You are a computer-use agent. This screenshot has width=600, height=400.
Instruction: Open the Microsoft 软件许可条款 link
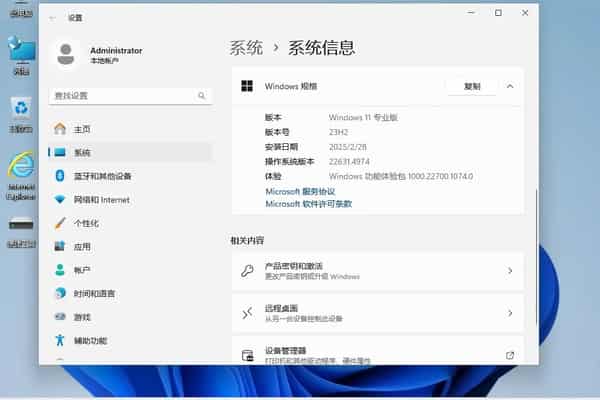[x=308, y=204]
